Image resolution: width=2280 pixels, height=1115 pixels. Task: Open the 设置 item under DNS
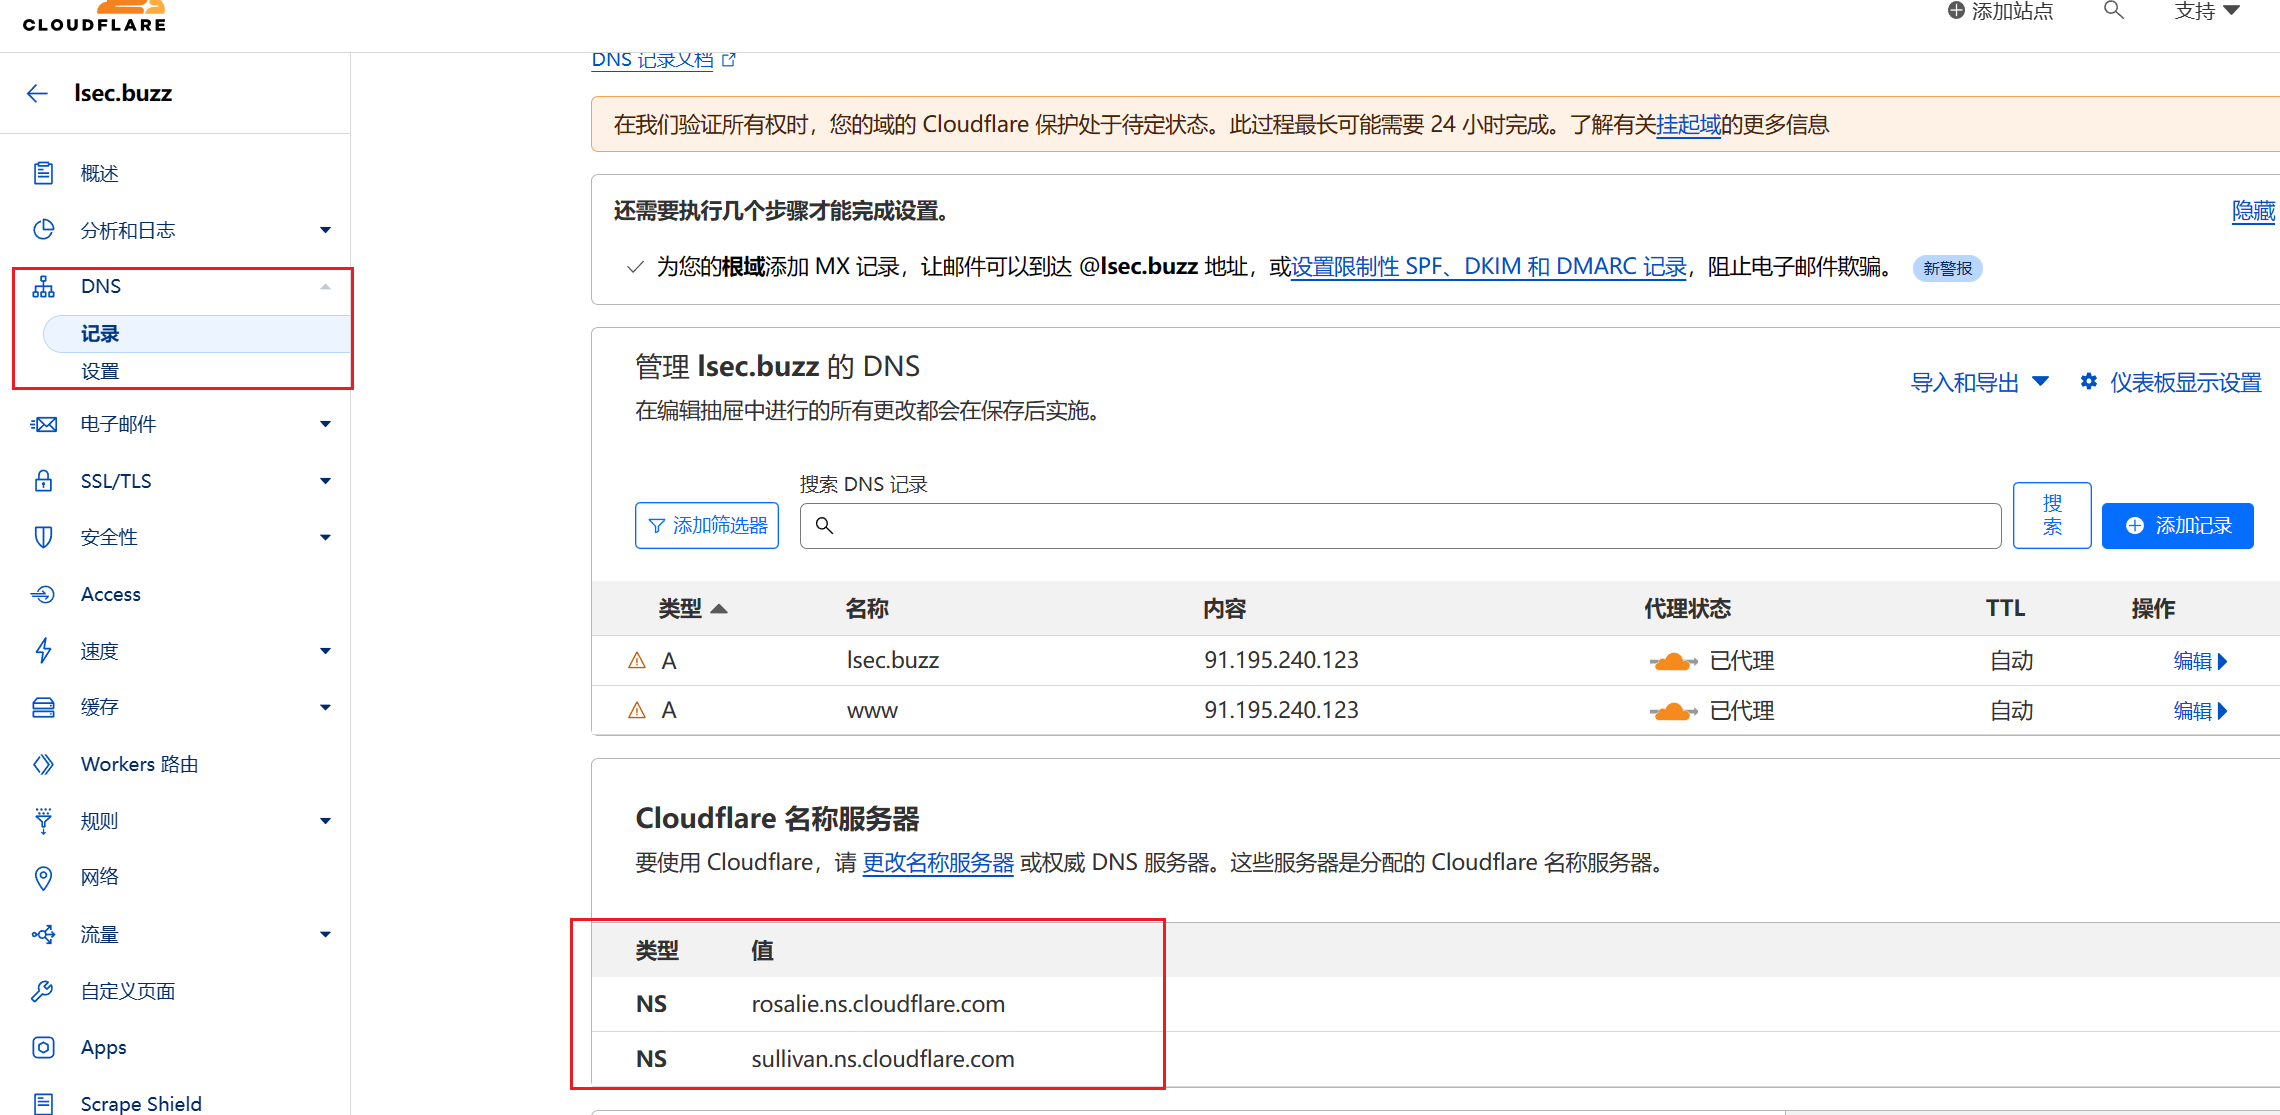(100, 371)
